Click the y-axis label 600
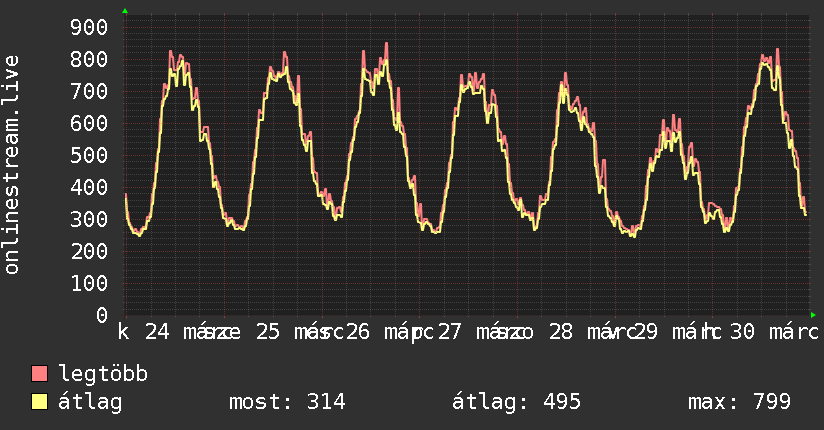Image resolution: width=824 pixels, height=430 pixels. (x=89, y=124)
